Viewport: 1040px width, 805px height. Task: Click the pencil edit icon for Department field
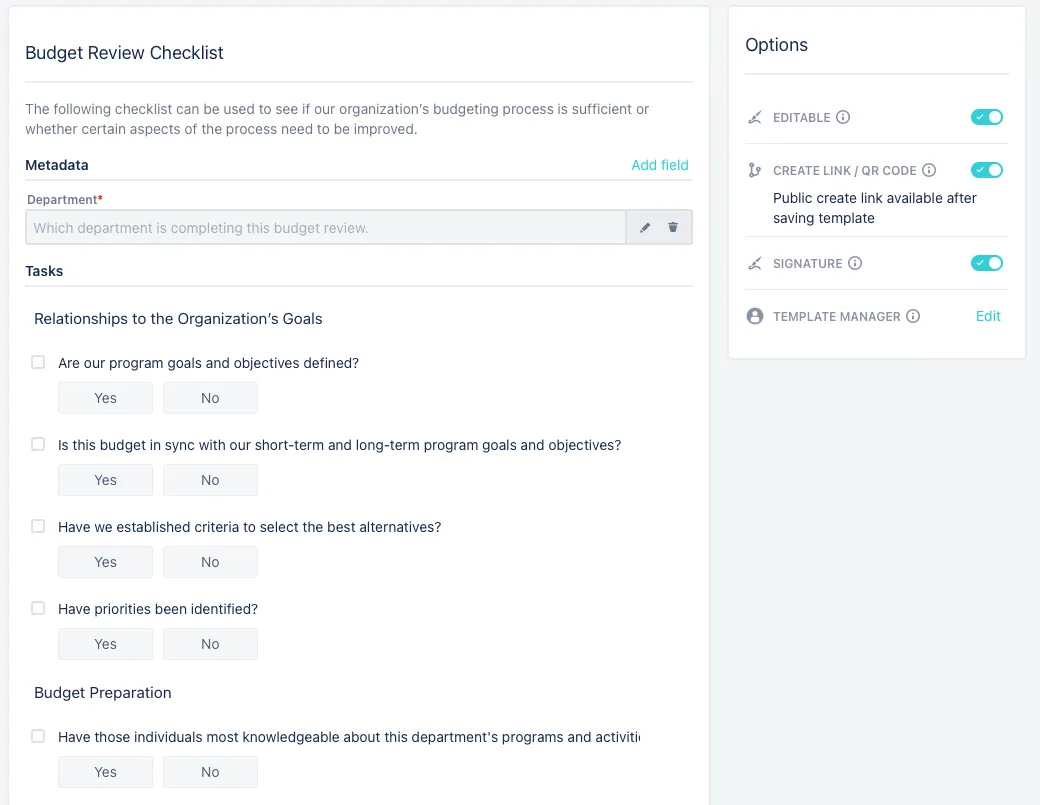point(645,228)
